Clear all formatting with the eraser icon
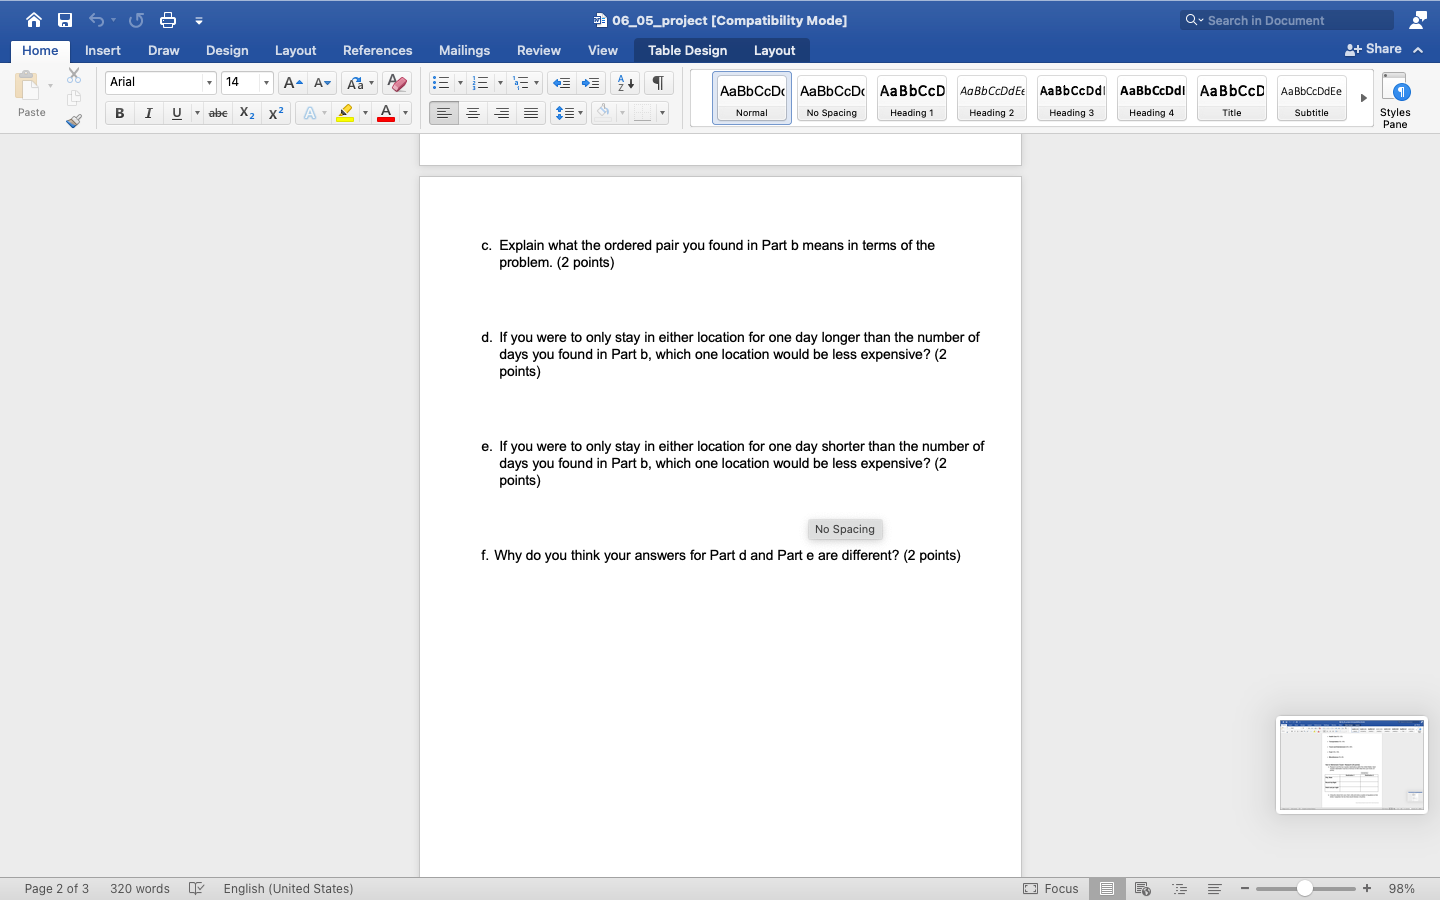This screenshot has height=900, width=1440. tap(397, 83)
